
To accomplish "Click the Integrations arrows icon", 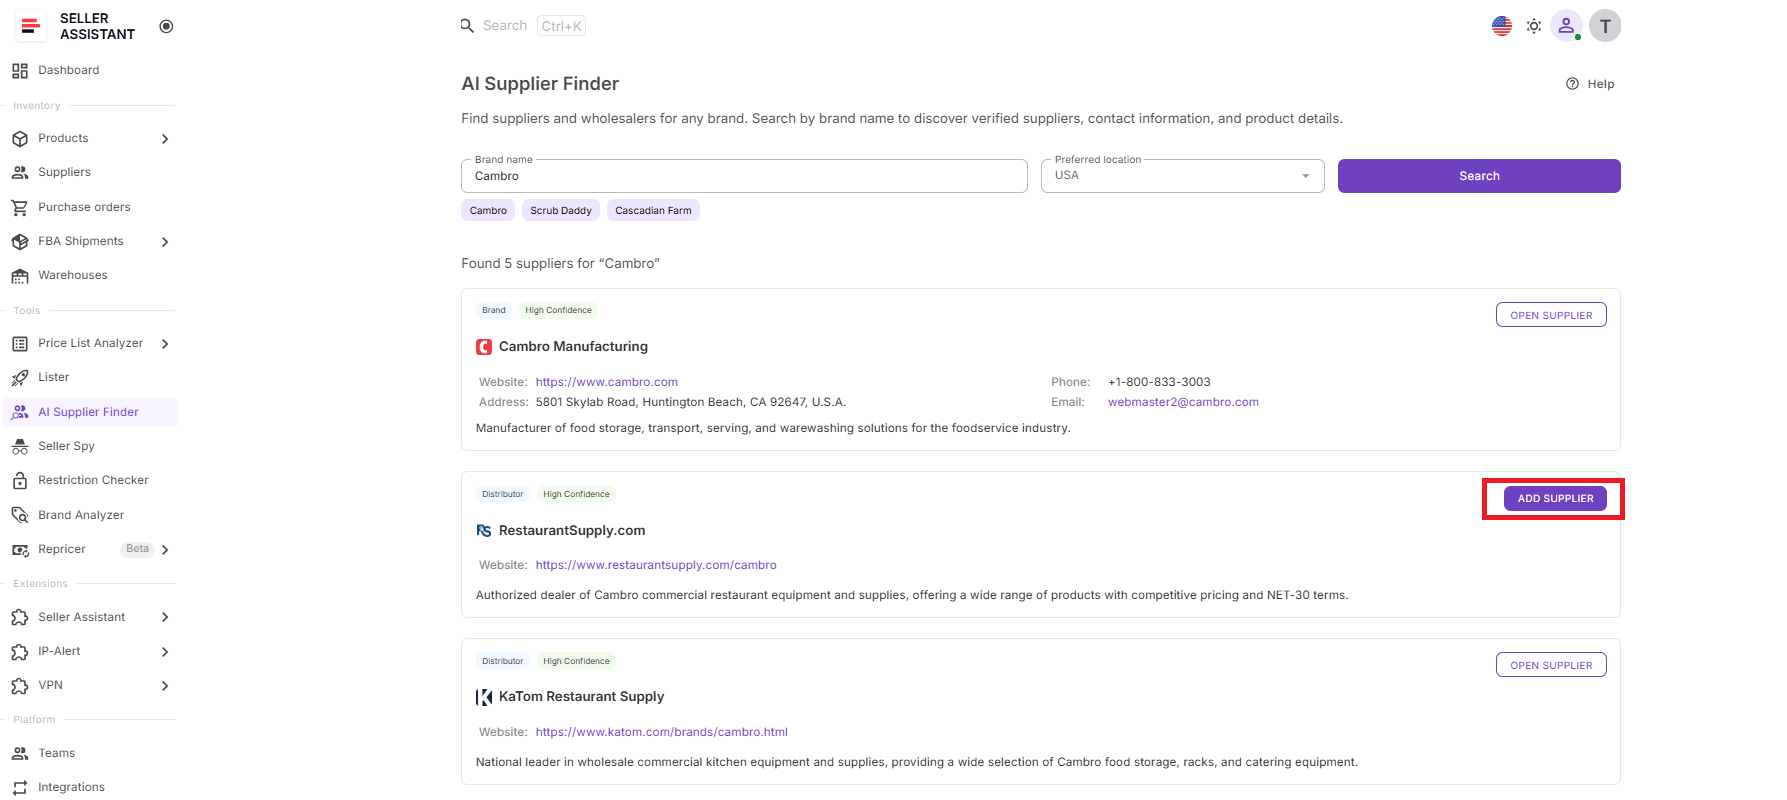I will point(20,788).
